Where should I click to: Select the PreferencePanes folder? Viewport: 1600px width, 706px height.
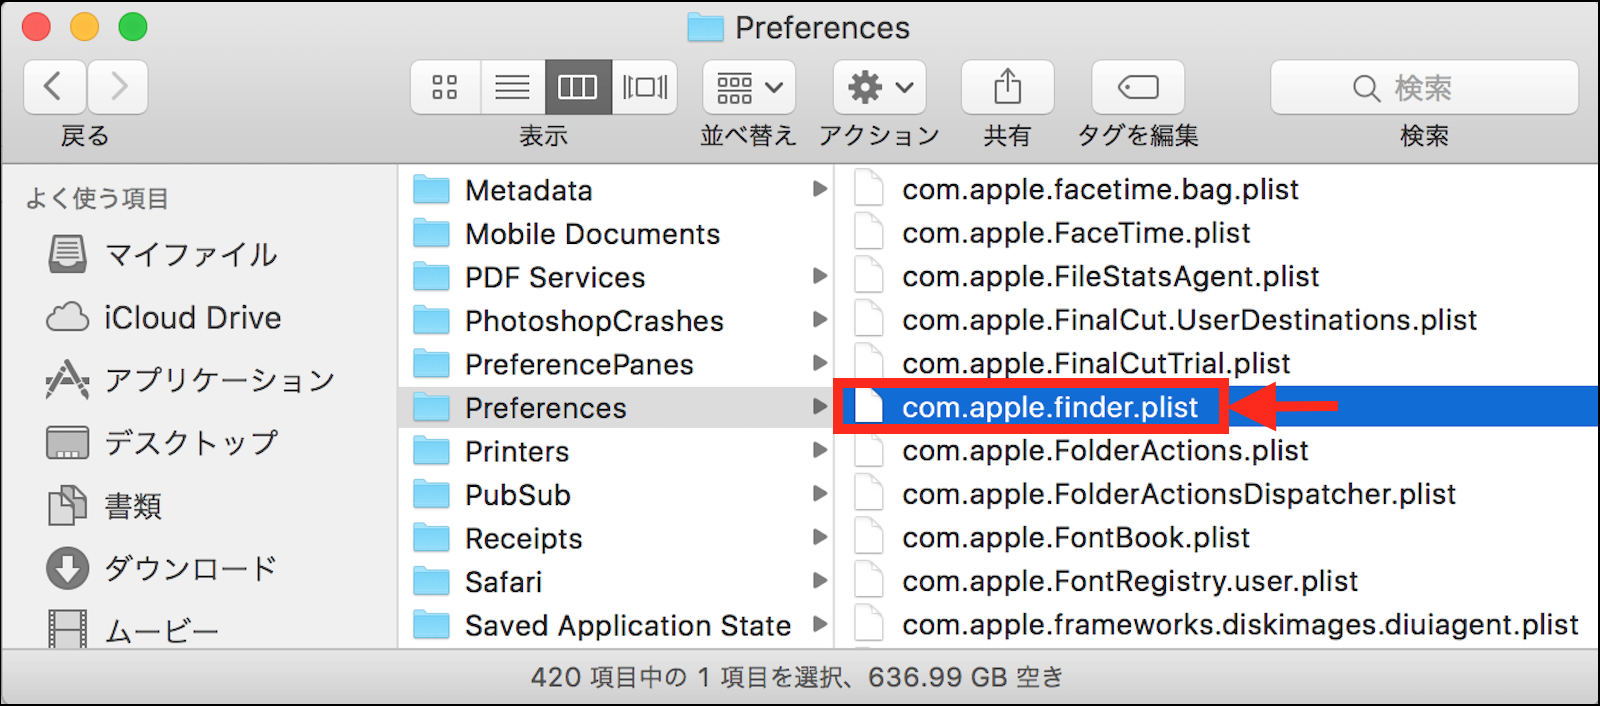pyautogui.click(x=579, y=365)
